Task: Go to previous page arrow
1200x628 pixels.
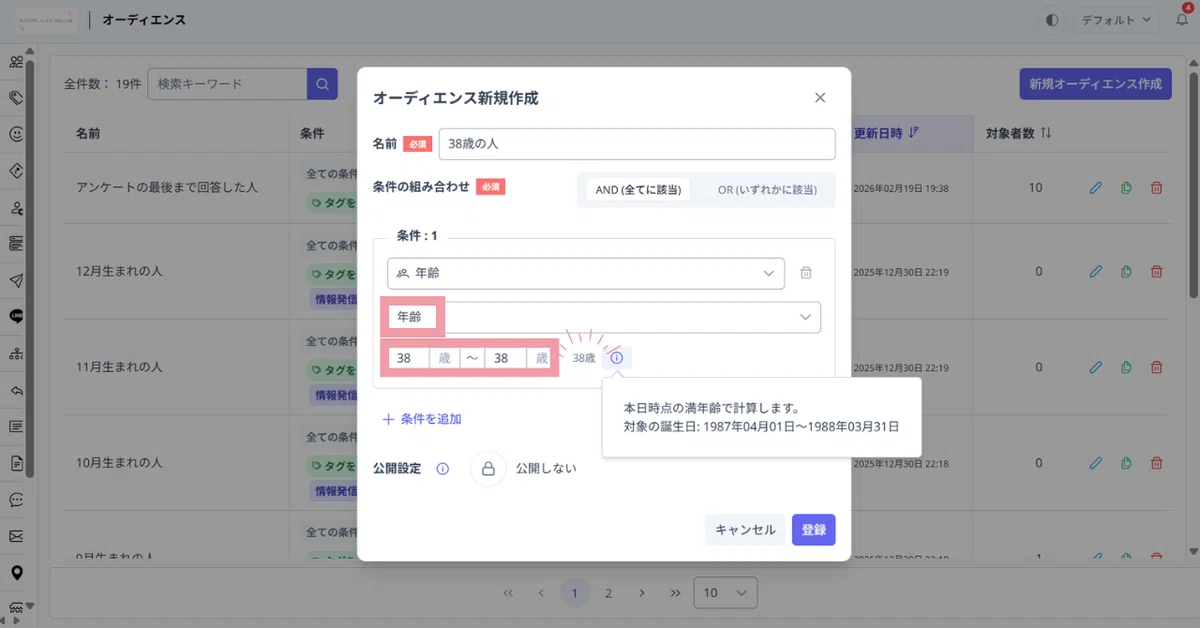Action: click(541, 593)
